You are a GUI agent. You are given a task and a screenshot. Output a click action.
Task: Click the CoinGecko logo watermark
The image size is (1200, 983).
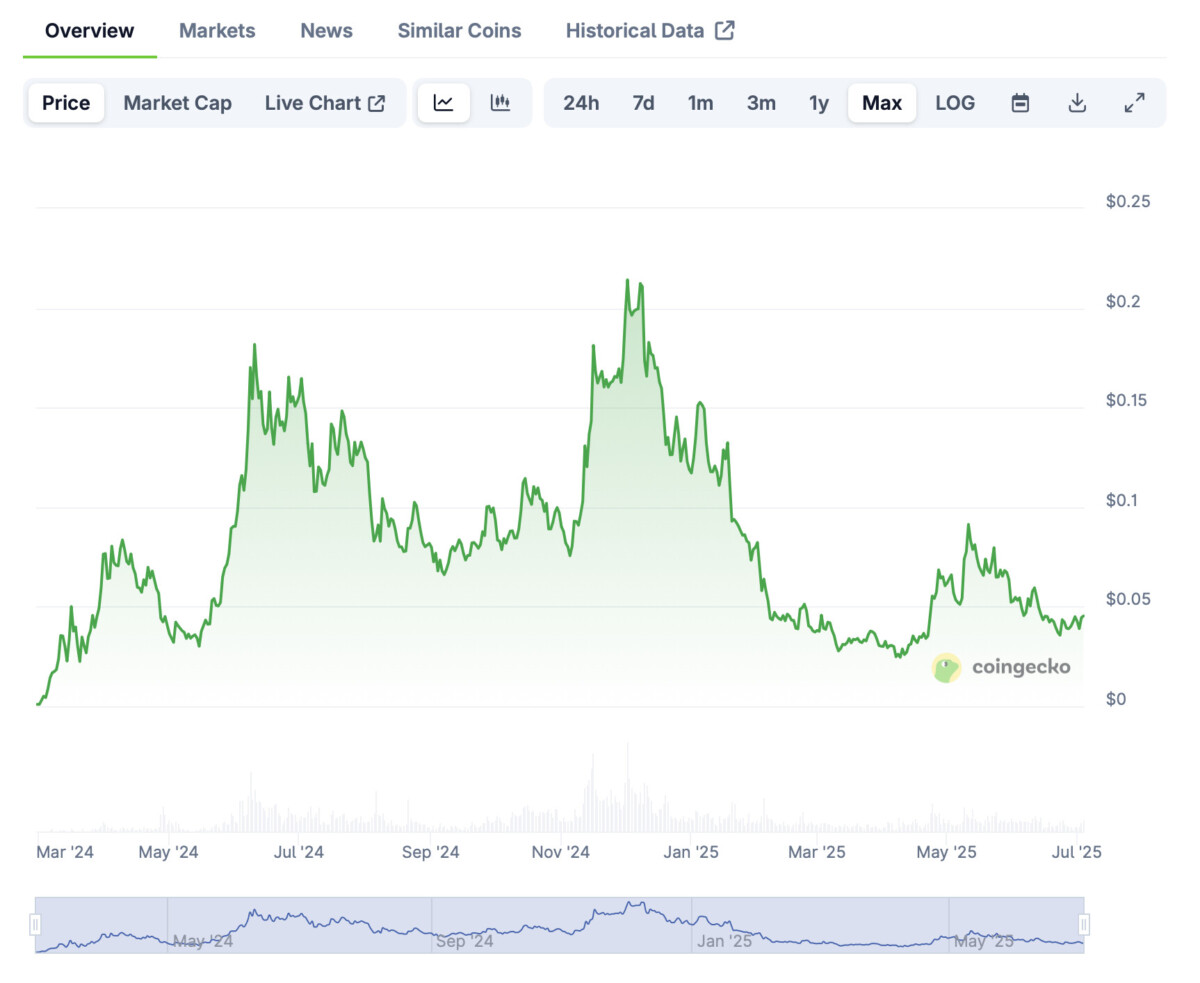[1001, 668]
